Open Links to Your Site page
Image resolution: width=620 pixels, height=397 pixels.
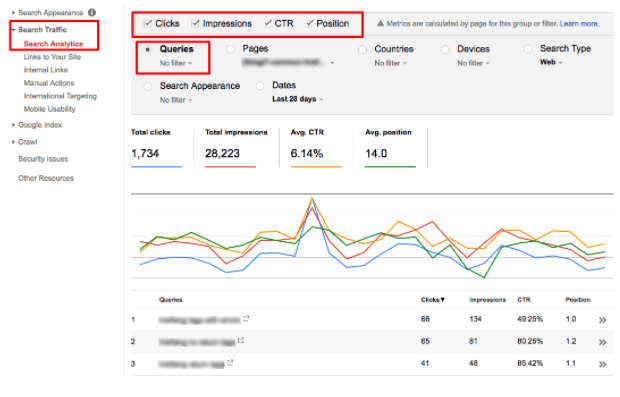point(52,57)
